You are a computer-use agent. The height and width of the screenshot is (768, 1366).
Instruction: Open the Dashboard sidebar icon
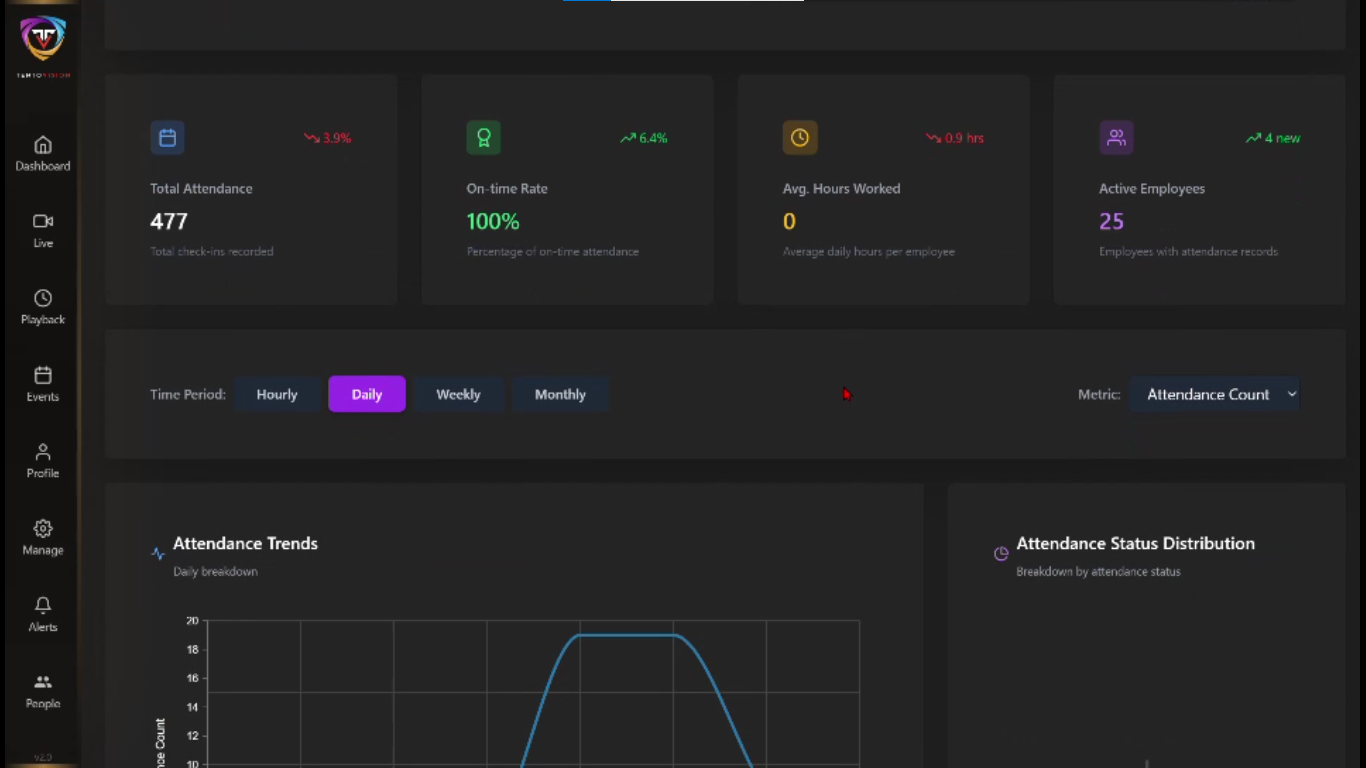(43, 145)
